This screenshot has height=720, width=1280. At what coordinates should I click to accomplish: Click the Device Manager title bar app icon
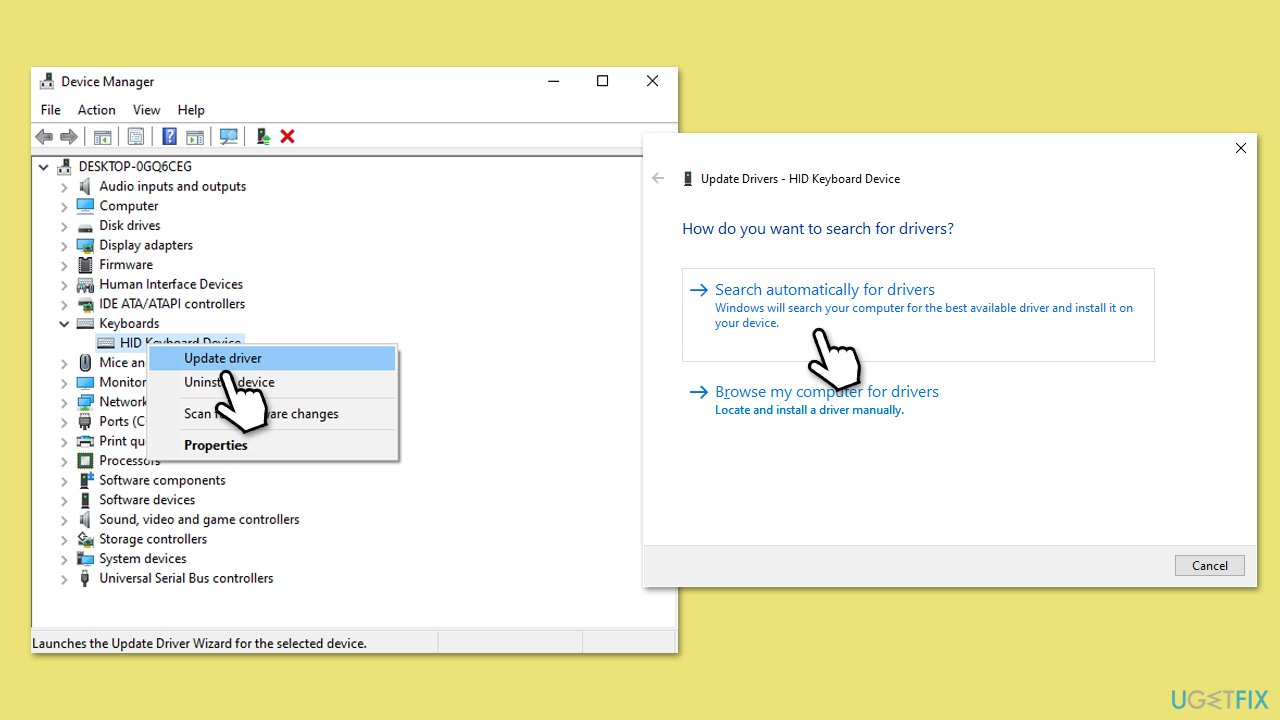tap(47, 82)
